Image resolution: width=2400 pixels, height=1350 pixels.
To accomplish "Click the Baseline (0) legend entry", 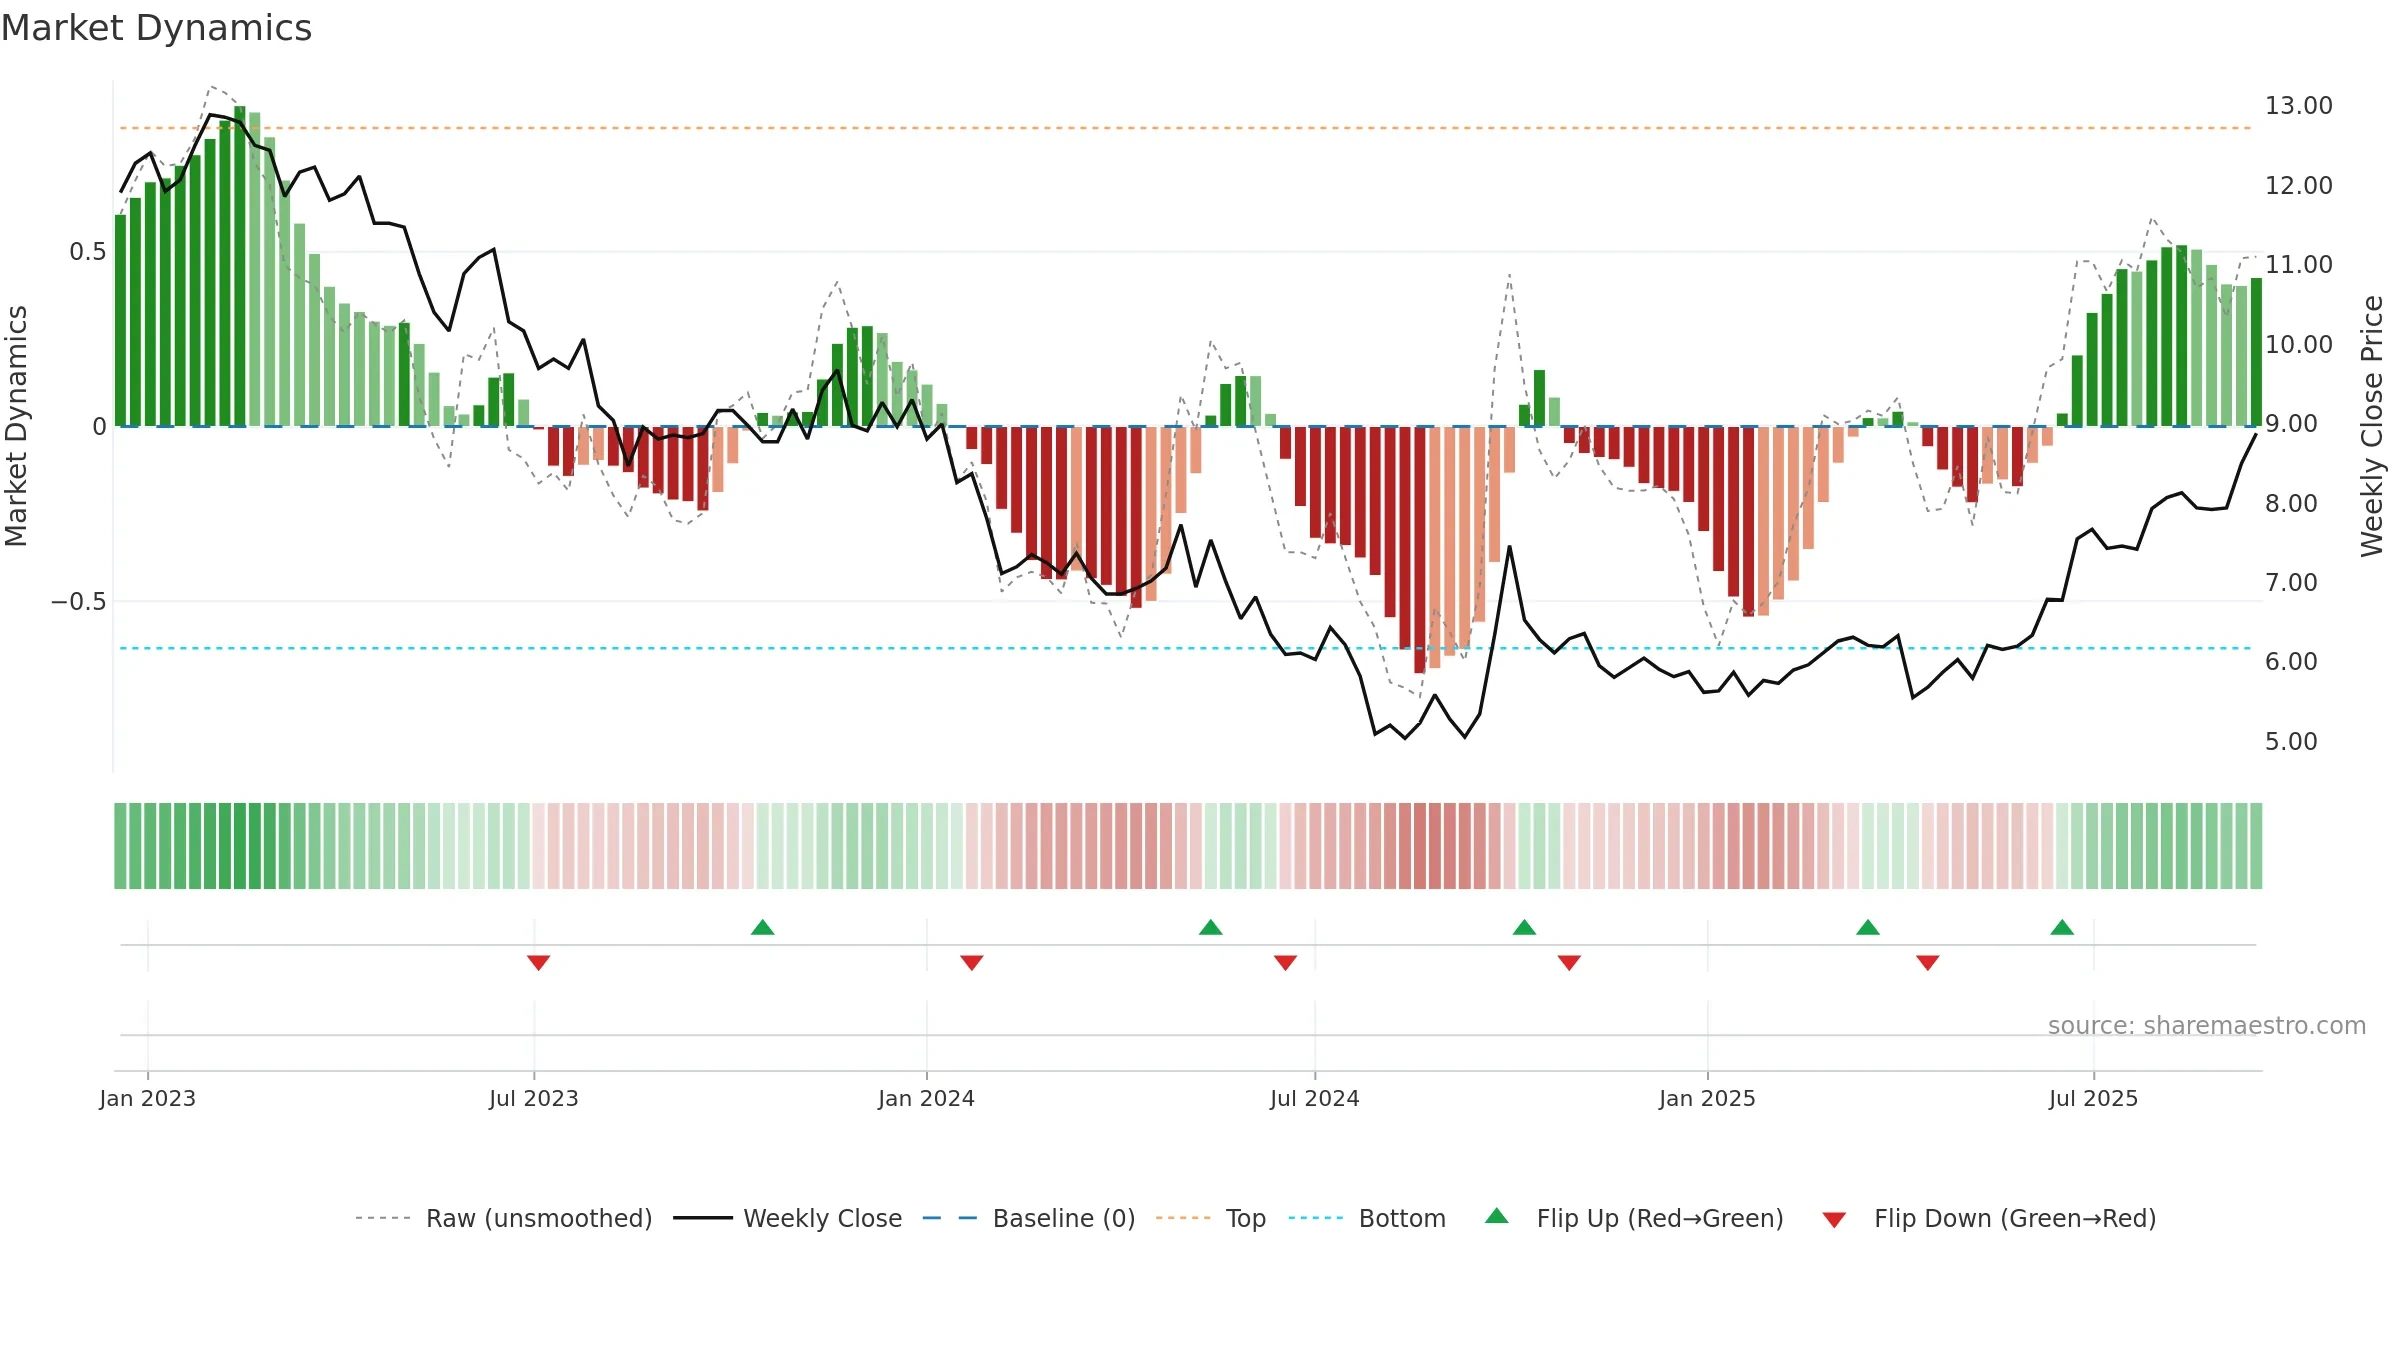I will [x=1028, y=1218].
